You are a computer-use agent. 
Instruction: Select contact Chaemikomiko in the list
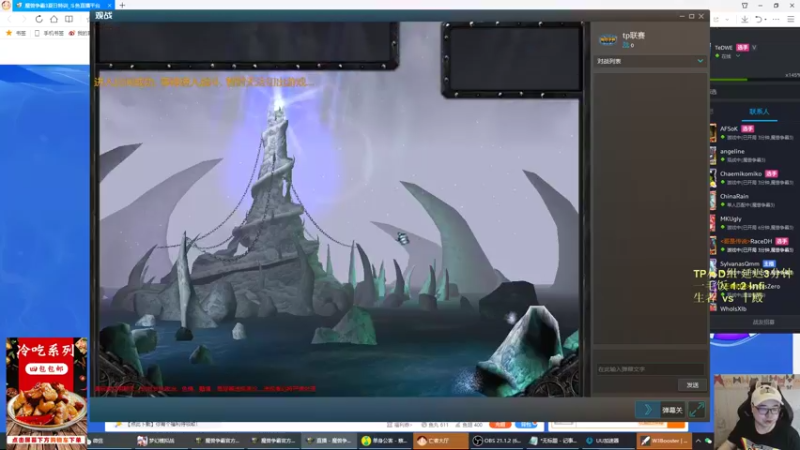pyautogui.click(x=753, y=178)
